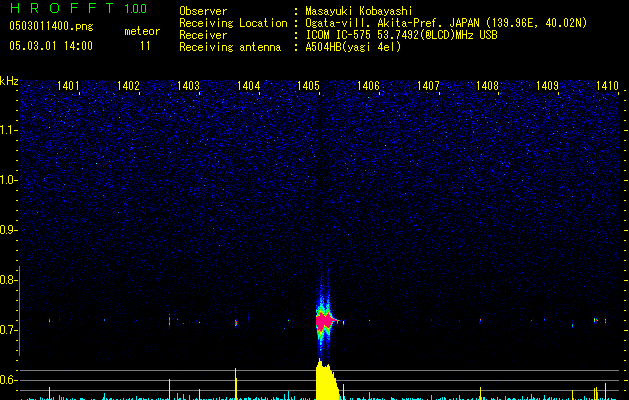This screenshot has height=400, width=629.
Task: Select the version number 1.0.0
Action: tap(135, 9)
